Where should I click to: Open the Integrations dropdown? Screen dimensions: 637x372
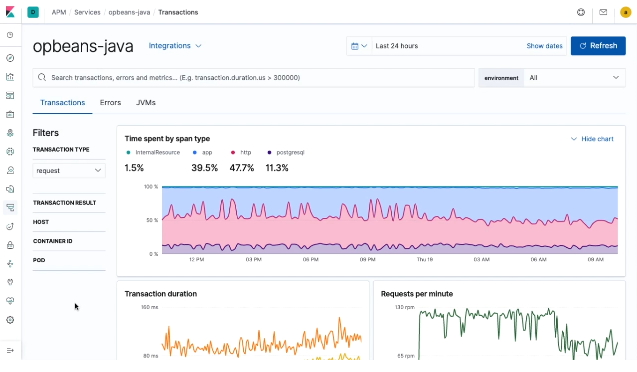pos(175,46)
